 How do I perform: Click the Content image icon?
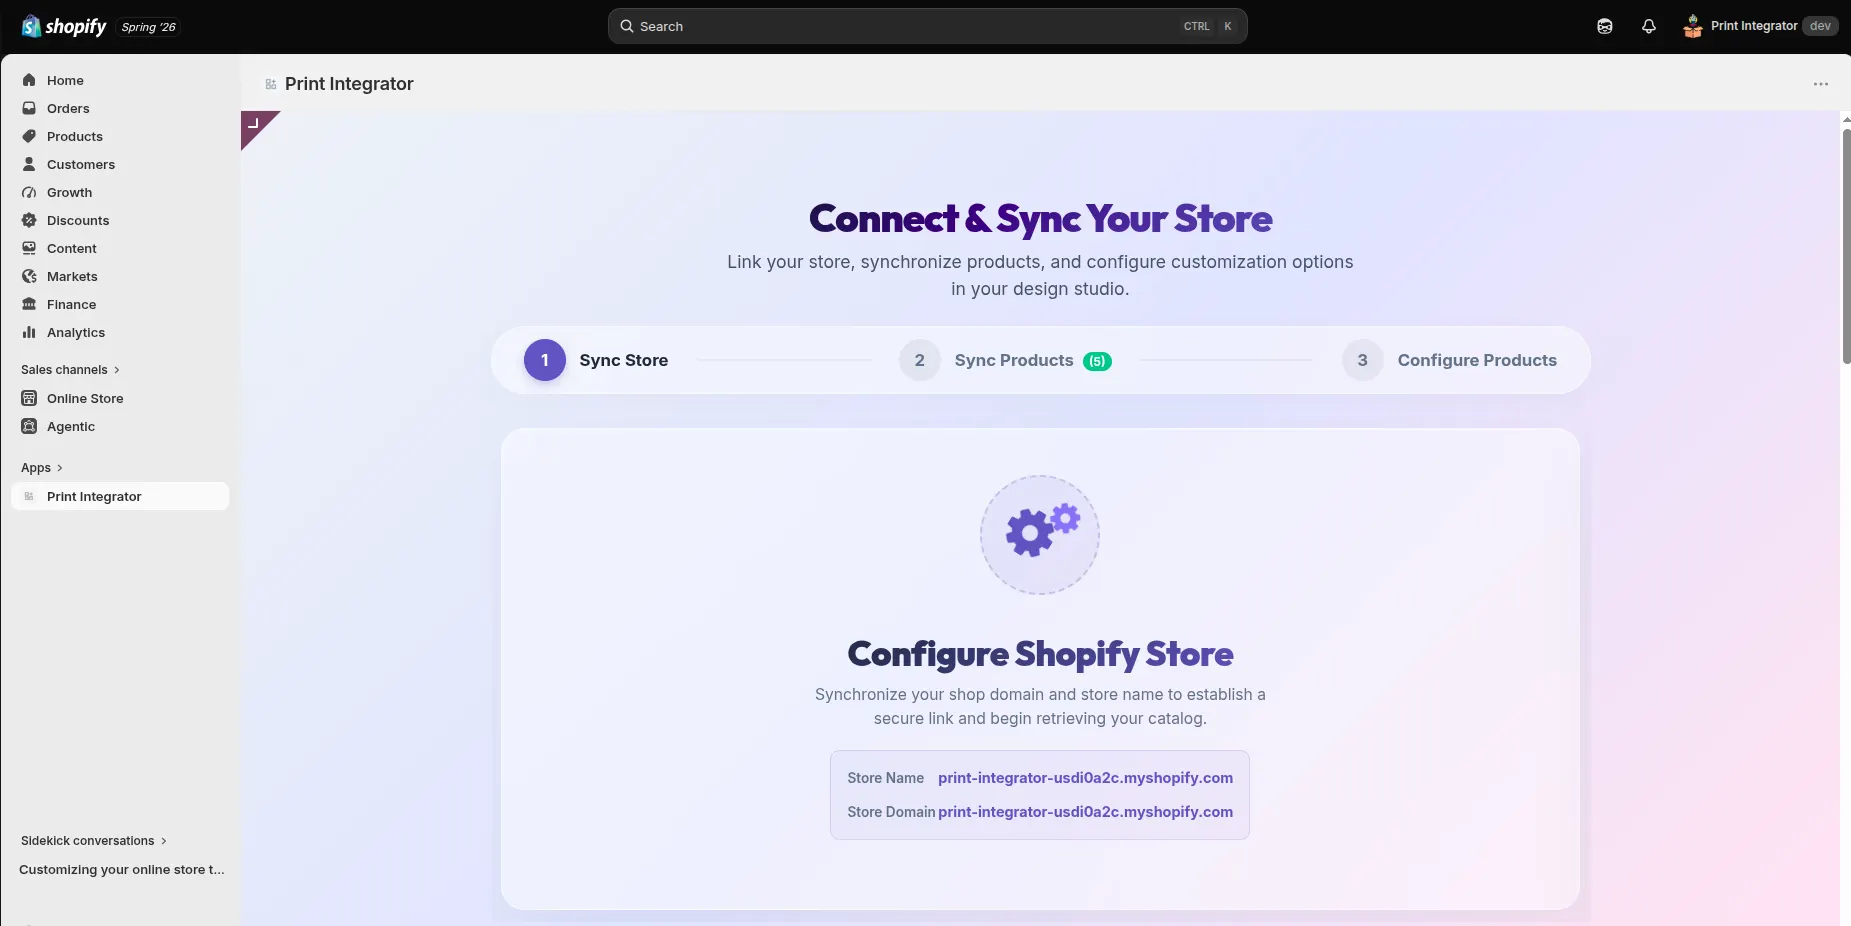pos(29,248)
